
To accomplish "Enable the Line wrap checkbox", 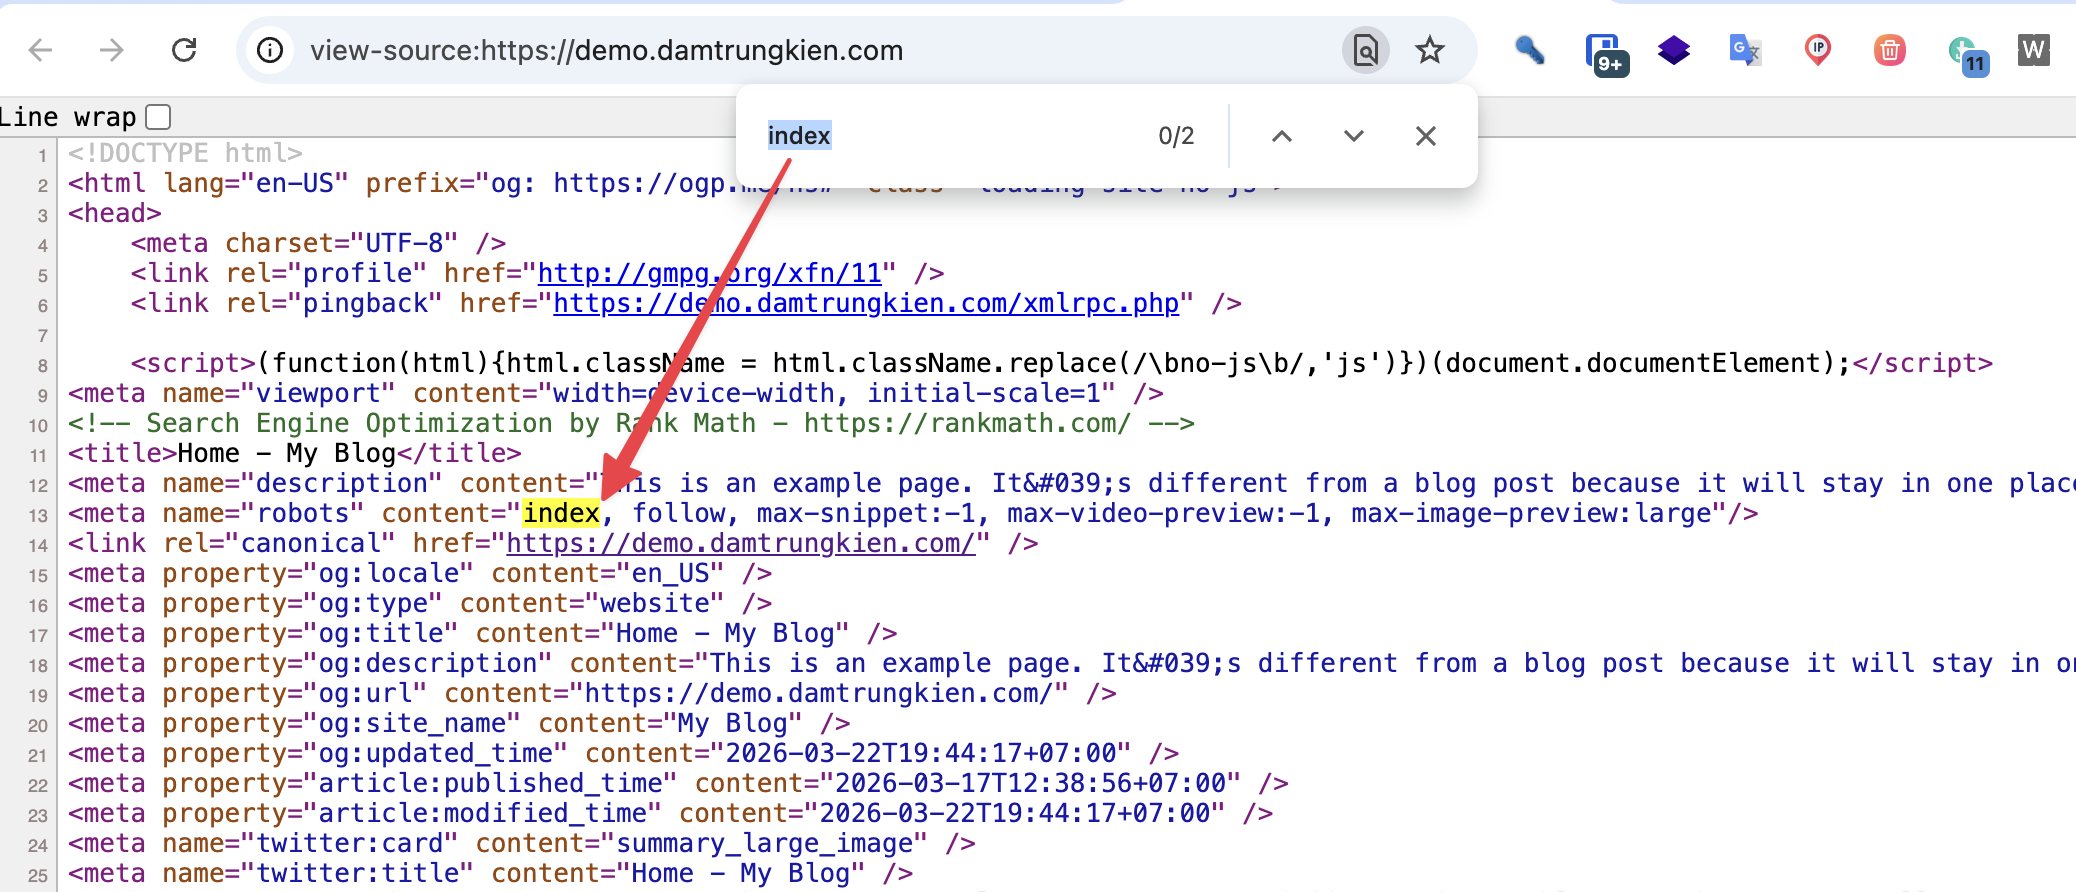I will pyautogui.click(x=158, y=117).
